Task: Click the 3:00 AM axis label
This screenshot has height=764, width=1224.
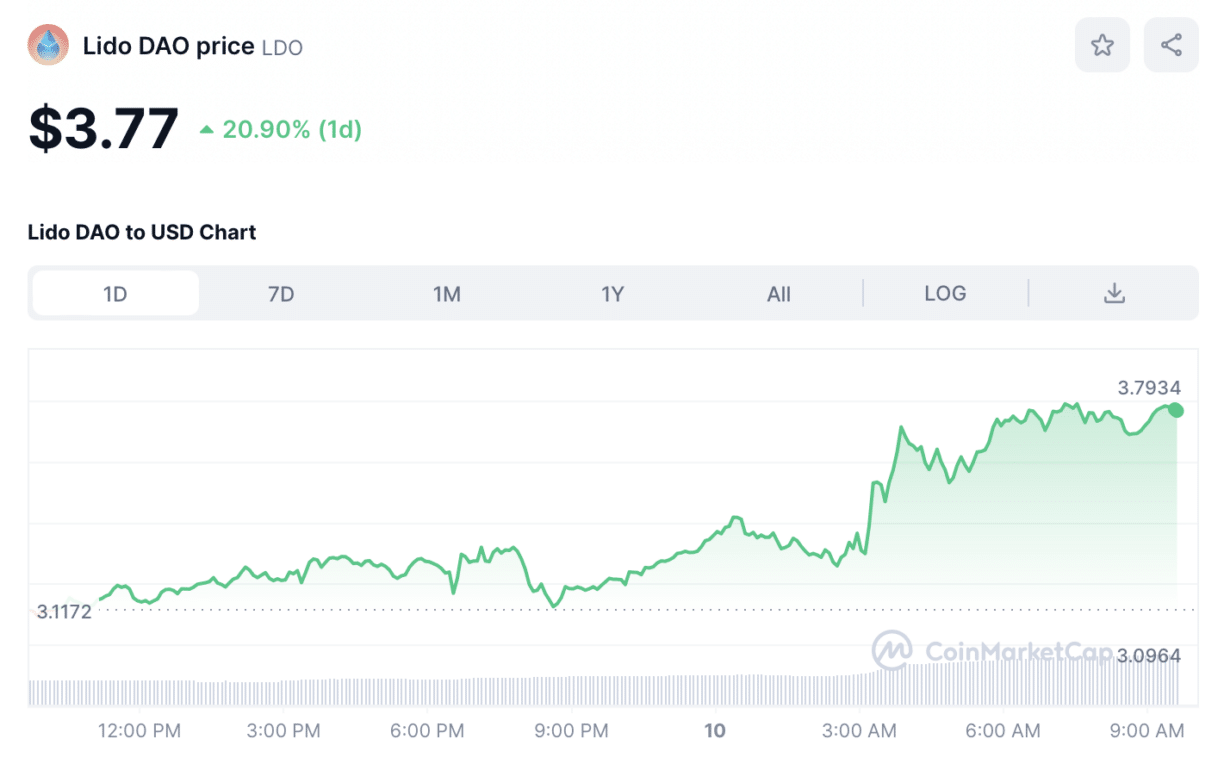Action: coord(859,731)
